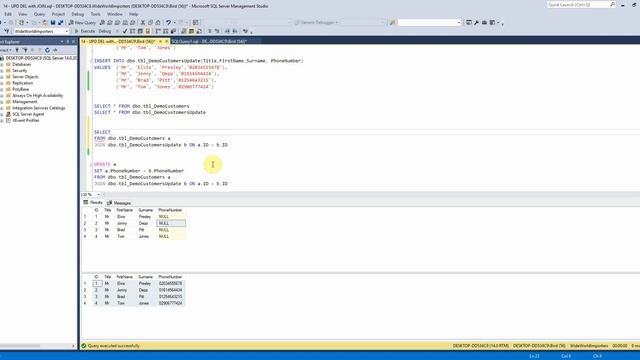Select the DESKTOP server root node
This screenshot has height=360, width=640.
coord(40,58)
